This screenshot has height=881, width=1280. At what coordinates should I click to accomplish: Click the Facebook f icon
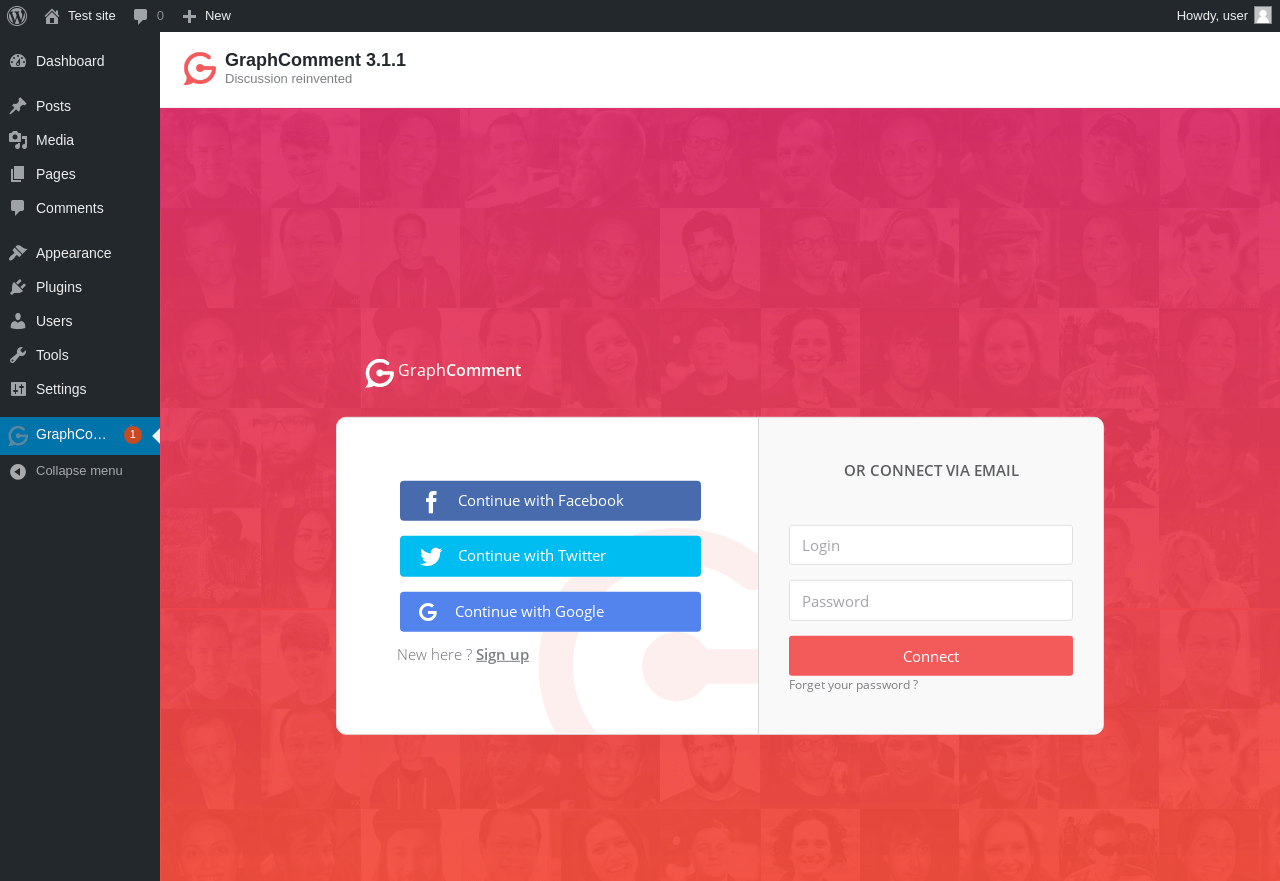[431, 501]
